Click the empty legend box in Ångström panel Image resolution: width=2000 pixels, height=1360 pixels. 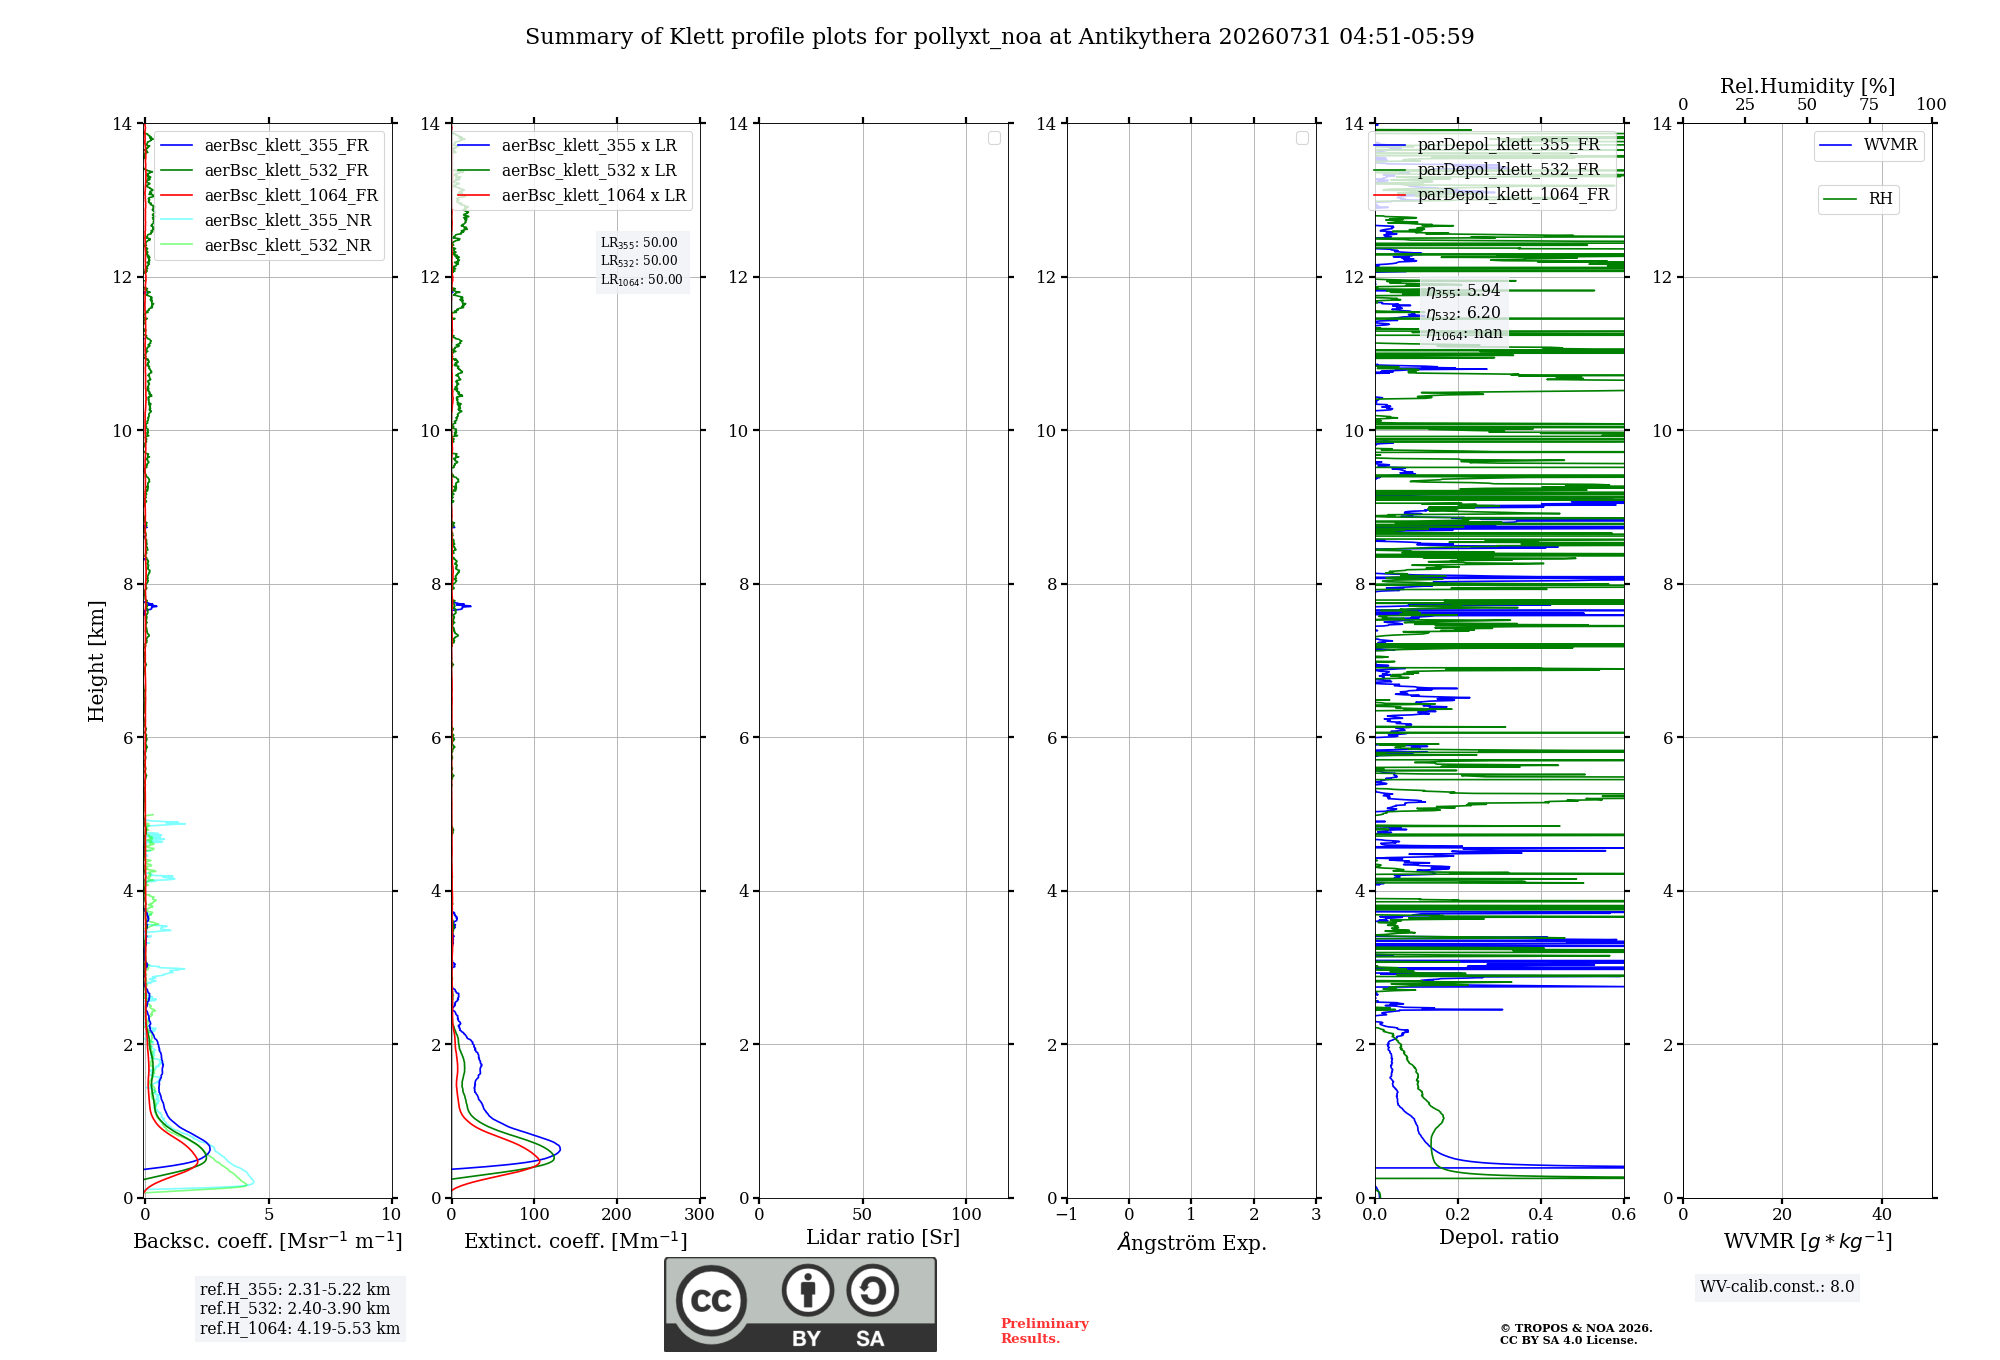coord(1302,138)
